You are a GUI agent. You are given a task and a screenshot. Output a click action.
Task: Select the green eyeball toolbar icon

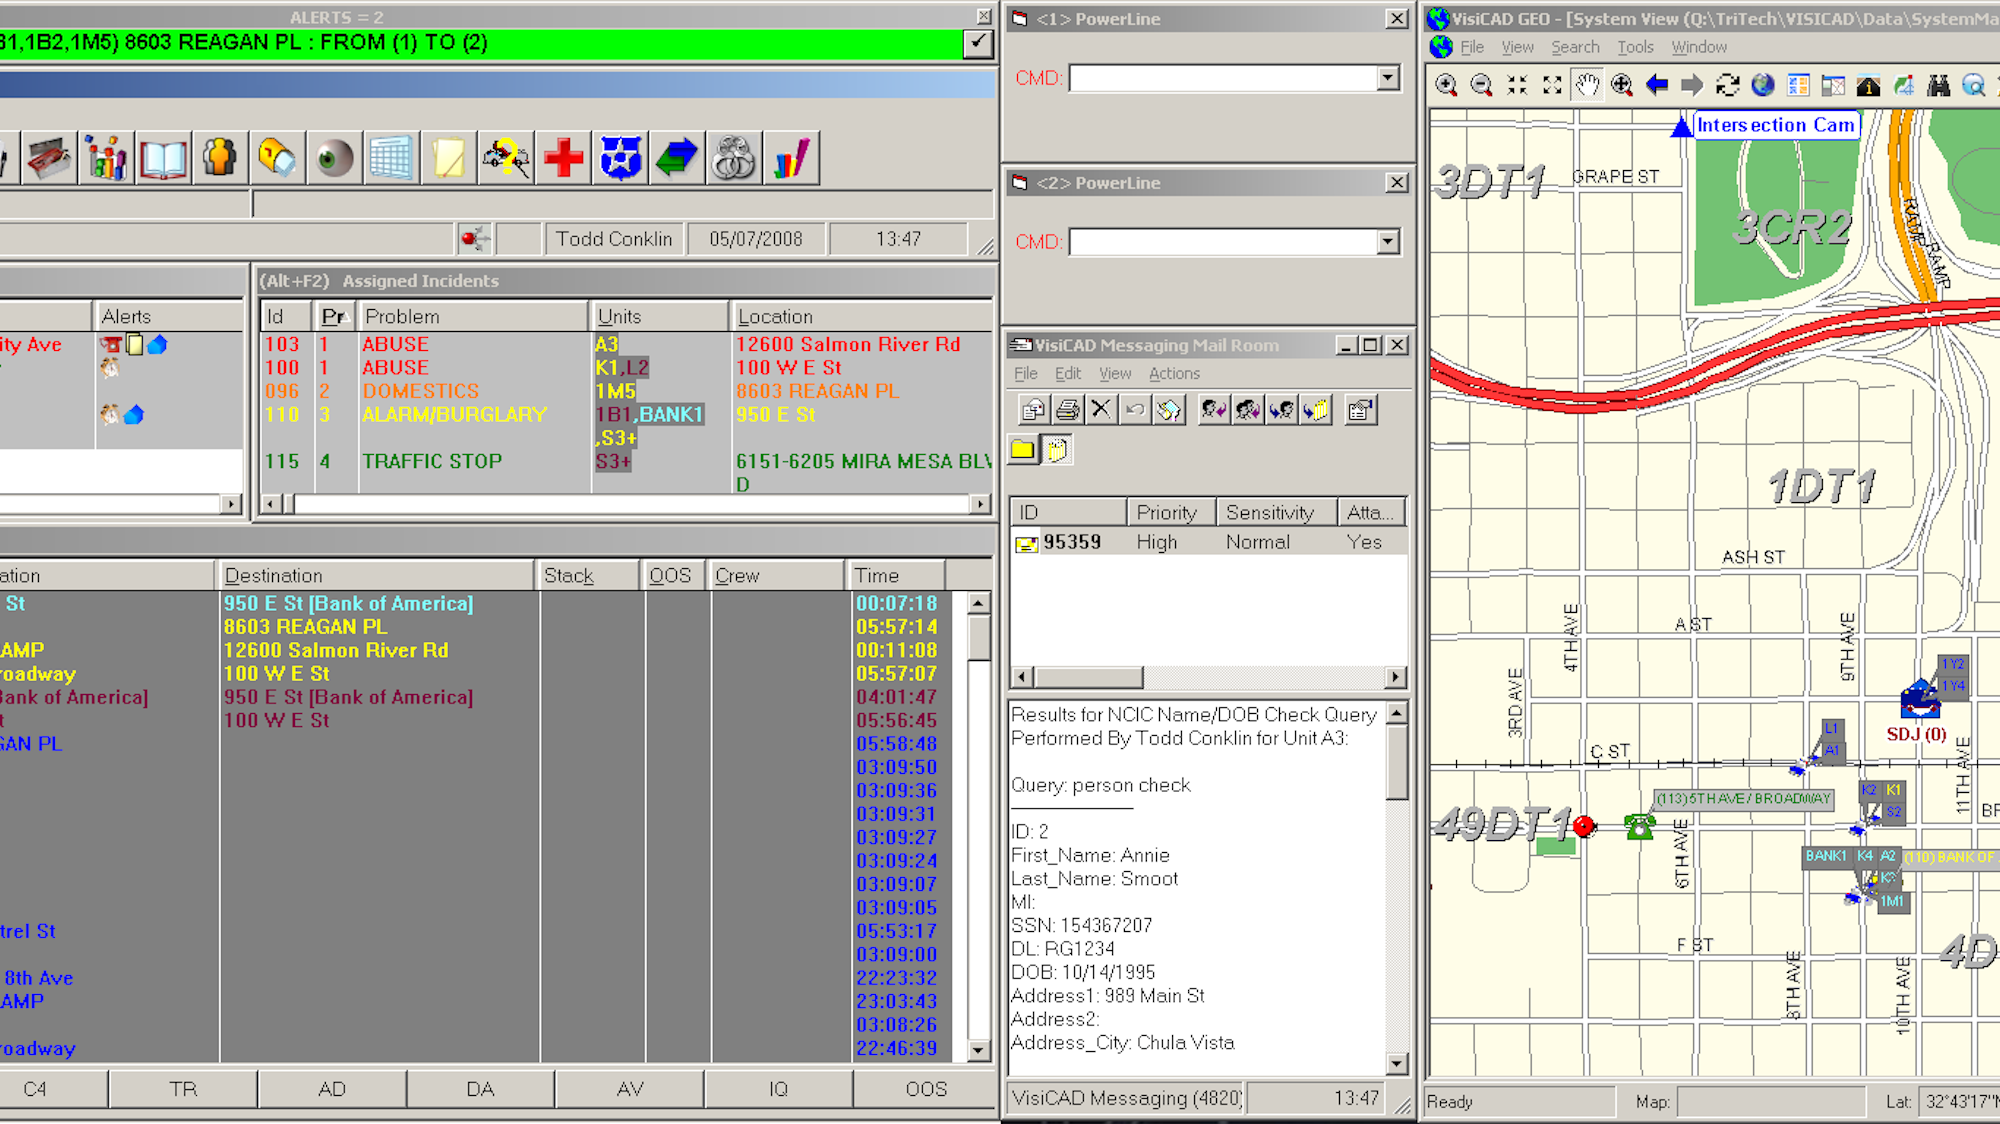[334, 159]
